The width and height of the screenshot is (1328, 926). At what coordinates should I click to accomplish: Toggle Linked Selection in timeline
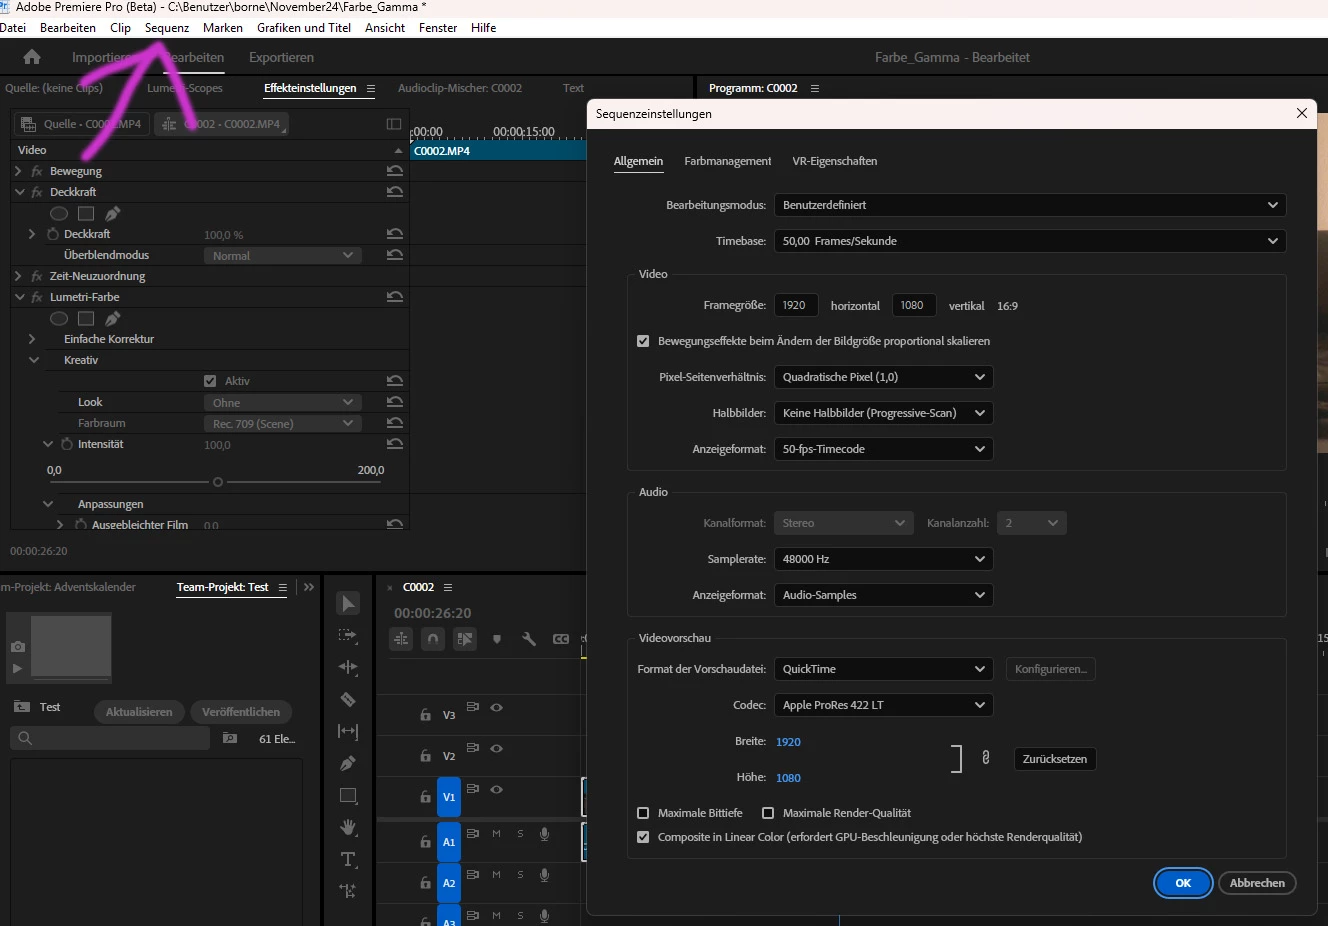(x=465, y=639)
